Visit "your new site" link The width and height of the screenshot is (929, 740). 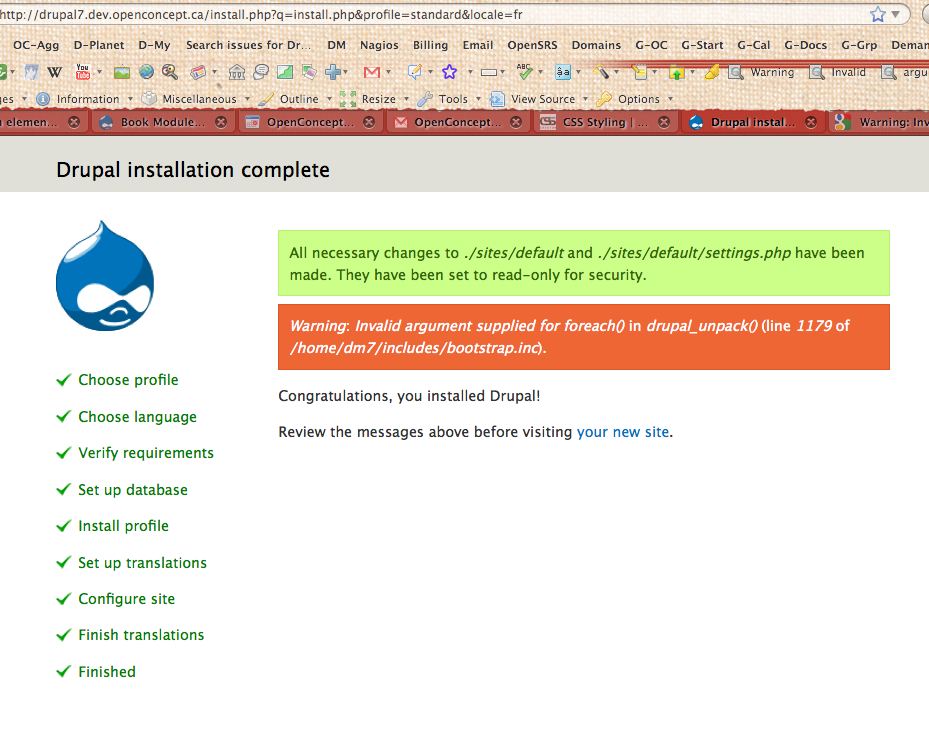tap(623, 432)
